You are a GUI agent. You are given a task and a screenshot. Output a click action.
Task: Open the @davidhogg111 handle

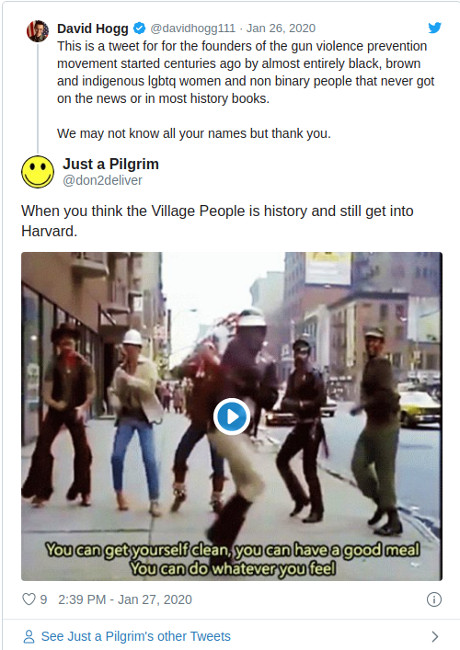tap(193, 28)
